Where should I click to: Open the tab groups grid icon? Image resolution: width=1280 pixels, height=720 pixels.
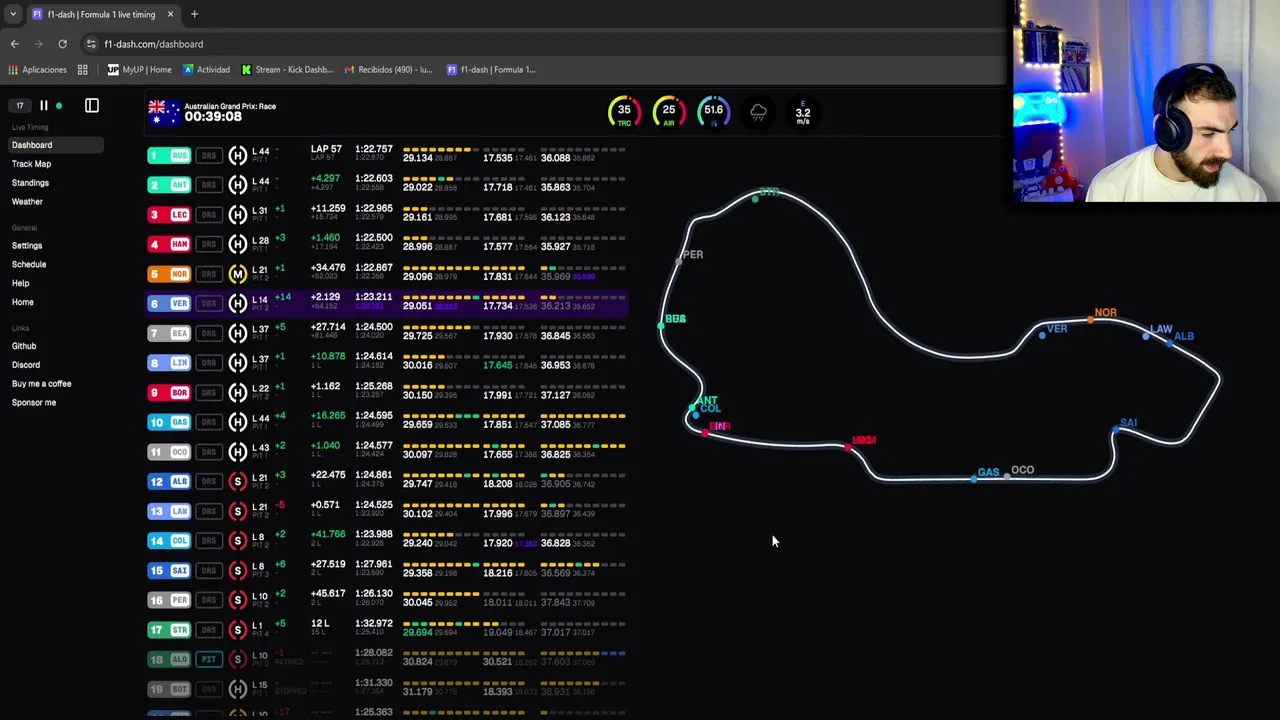(x=83, y=70)
